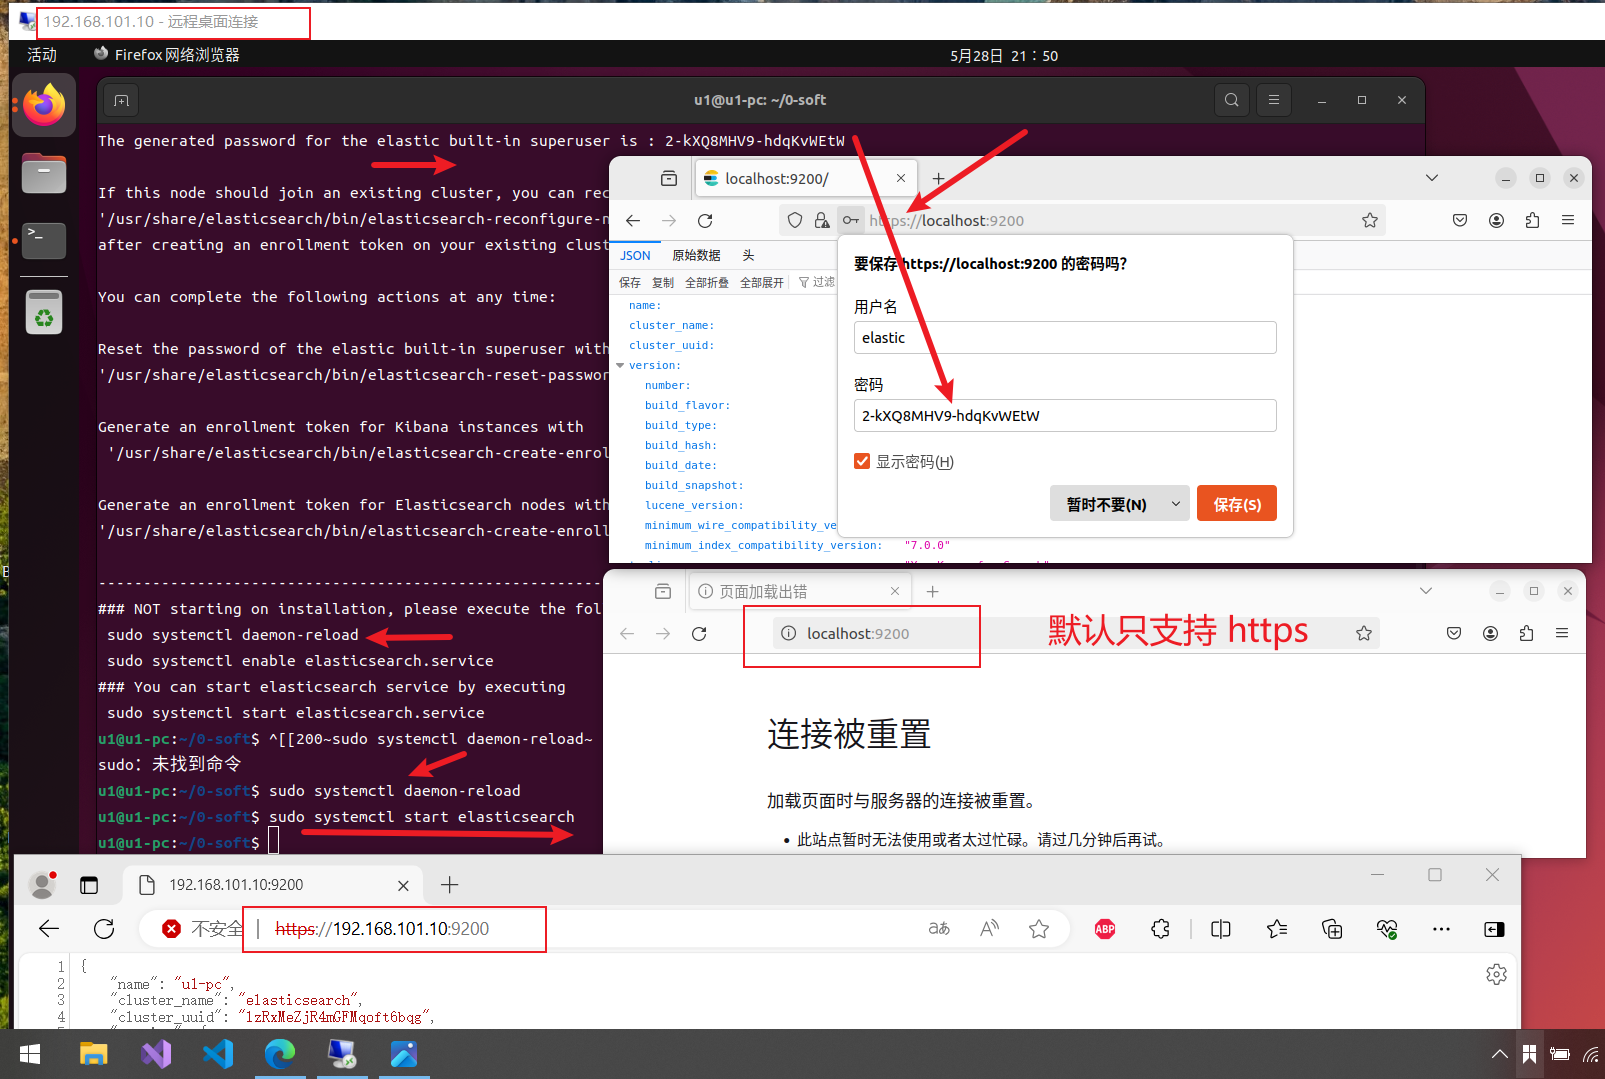Open the Edge extensions puzzle icon

pyautogui.click(x=1160, y=929)
